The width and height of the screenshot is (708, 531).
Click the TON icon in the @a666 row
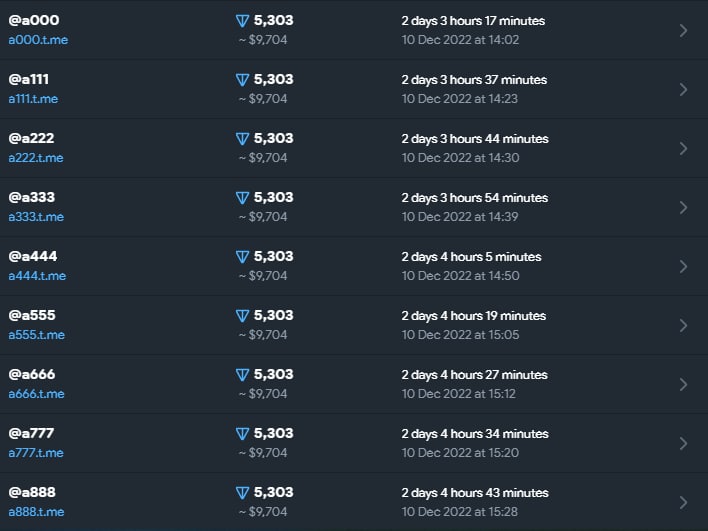point(242,375)
